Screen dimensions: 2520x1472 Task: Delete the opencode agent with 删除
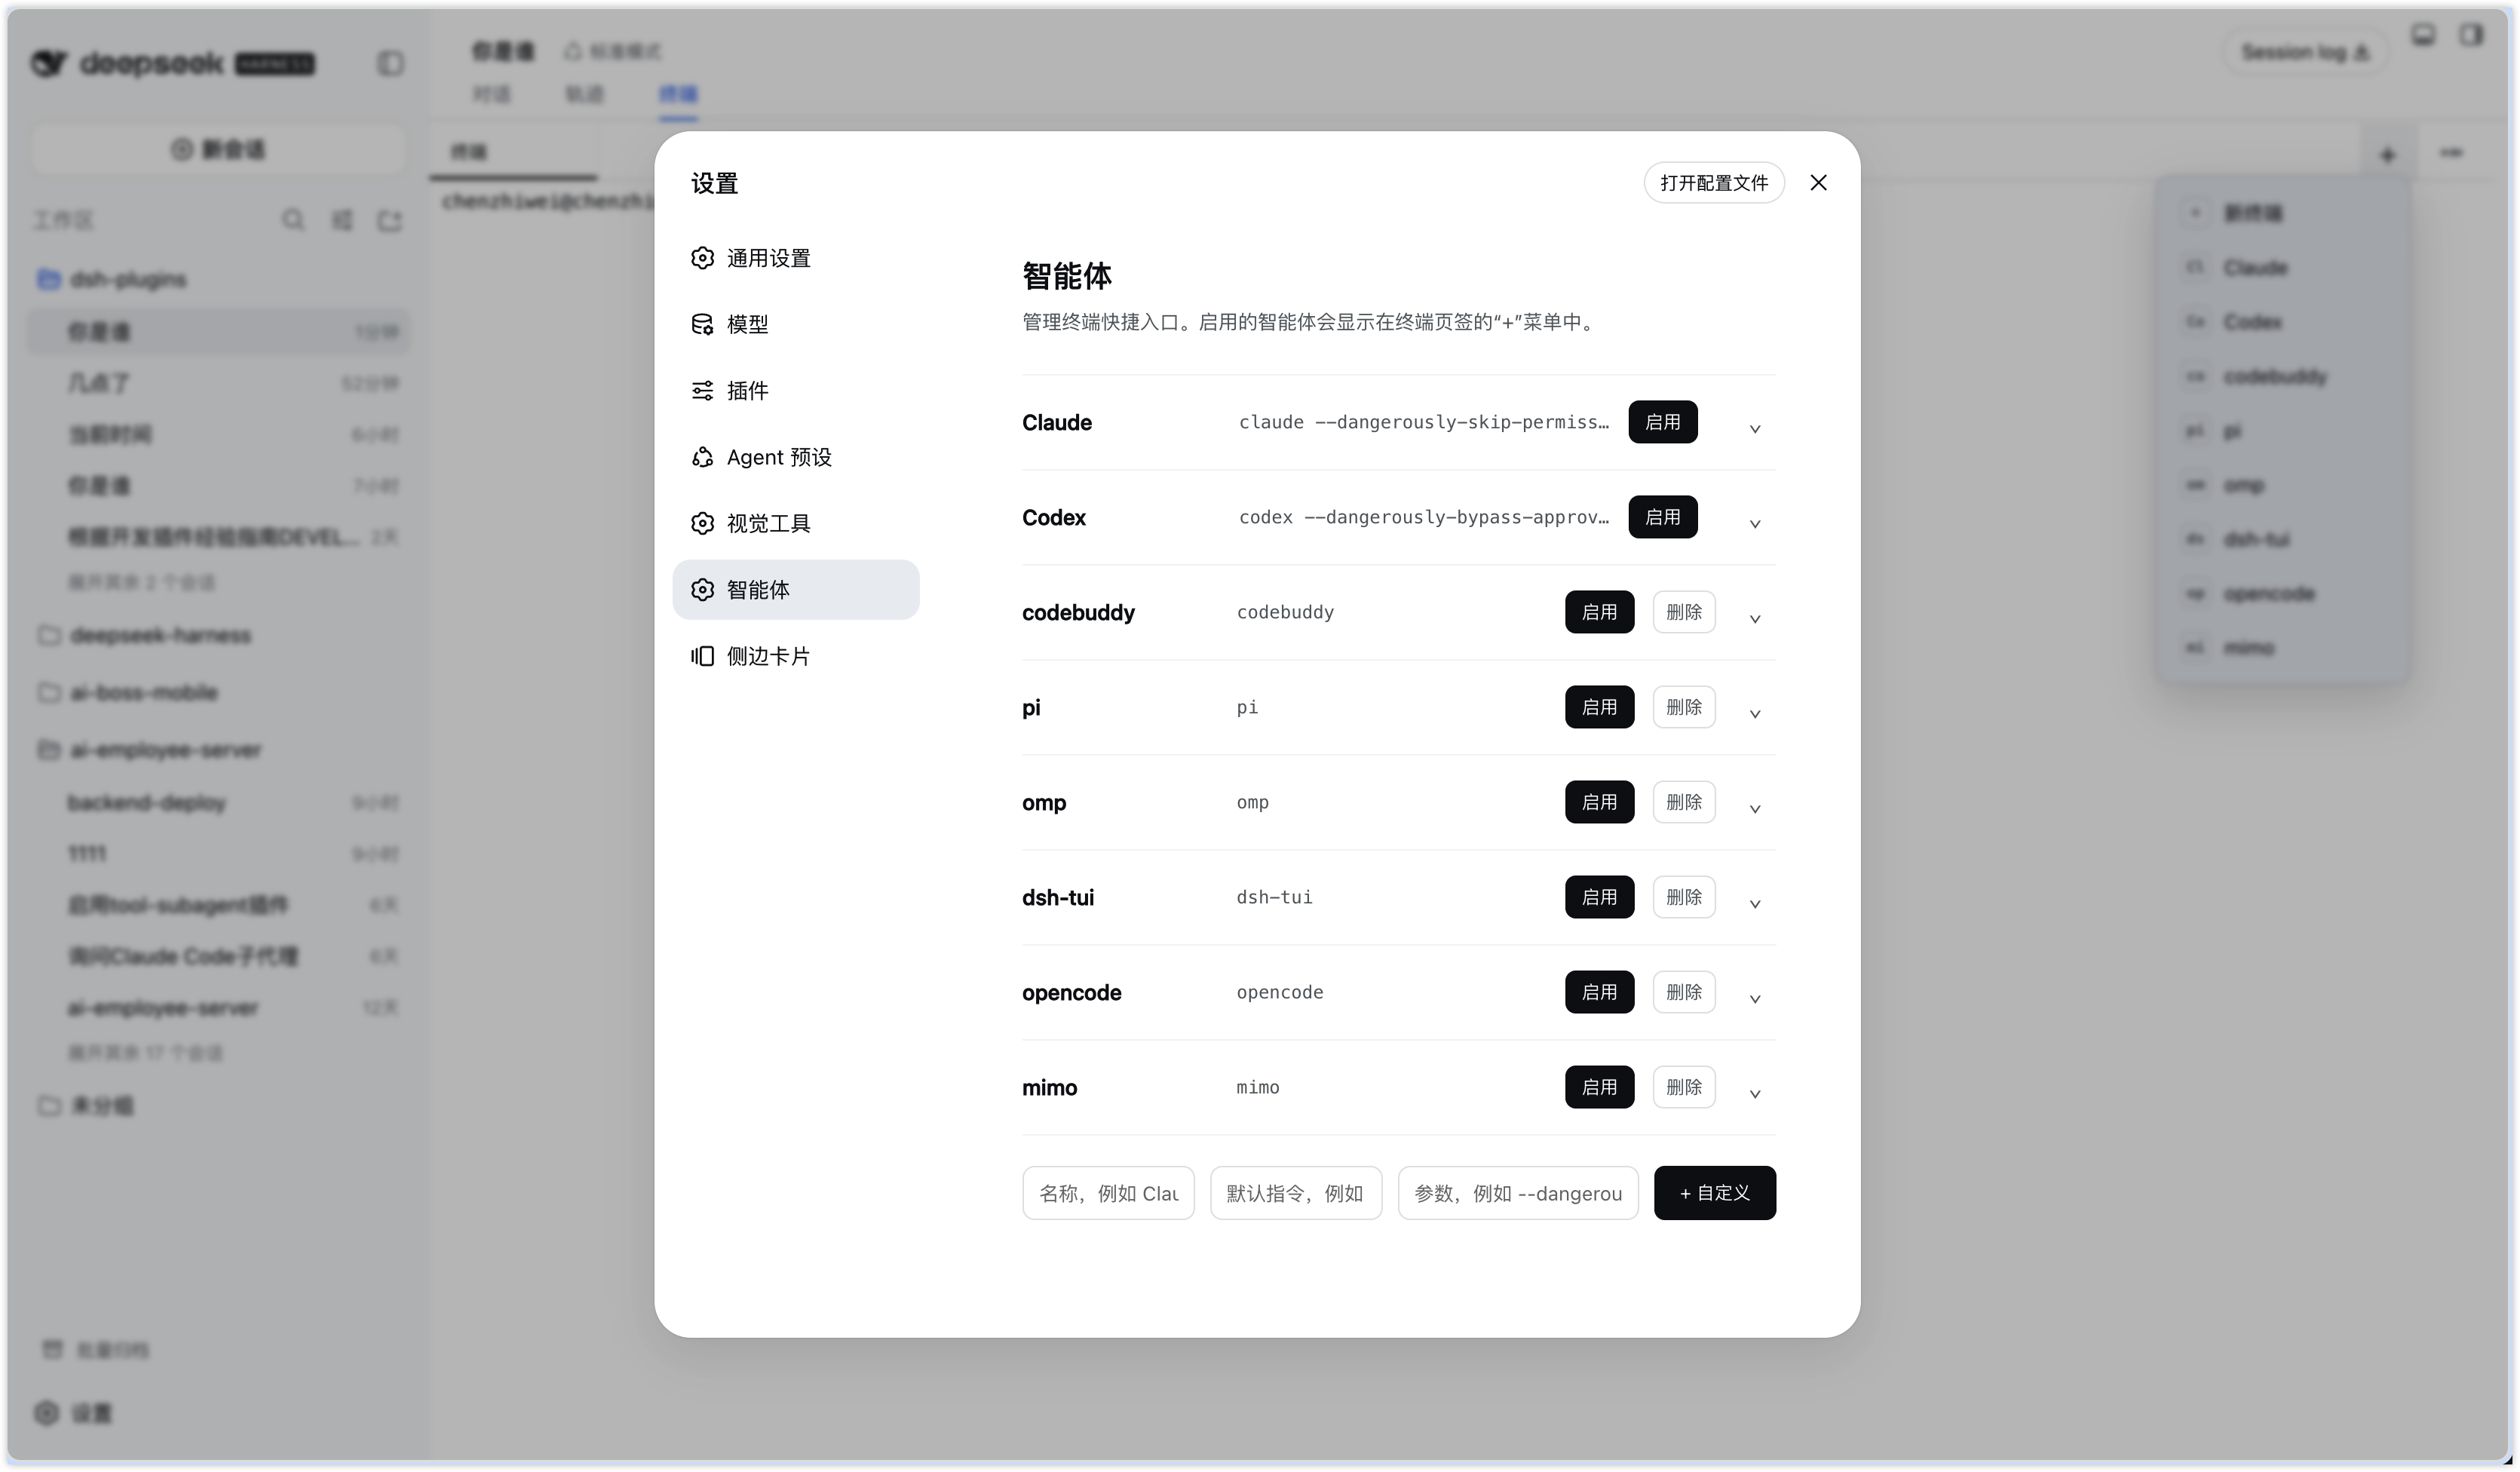click(1684, 992)
